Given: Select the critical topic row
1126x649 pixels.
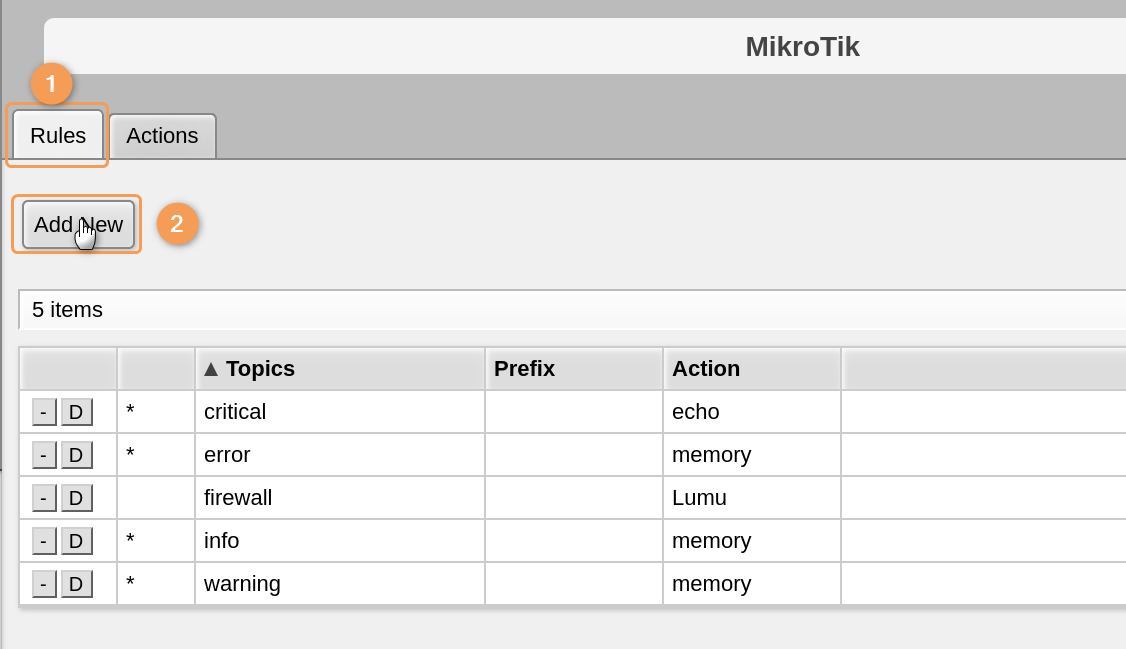Looking at the screenshot, I should [235, 412].
